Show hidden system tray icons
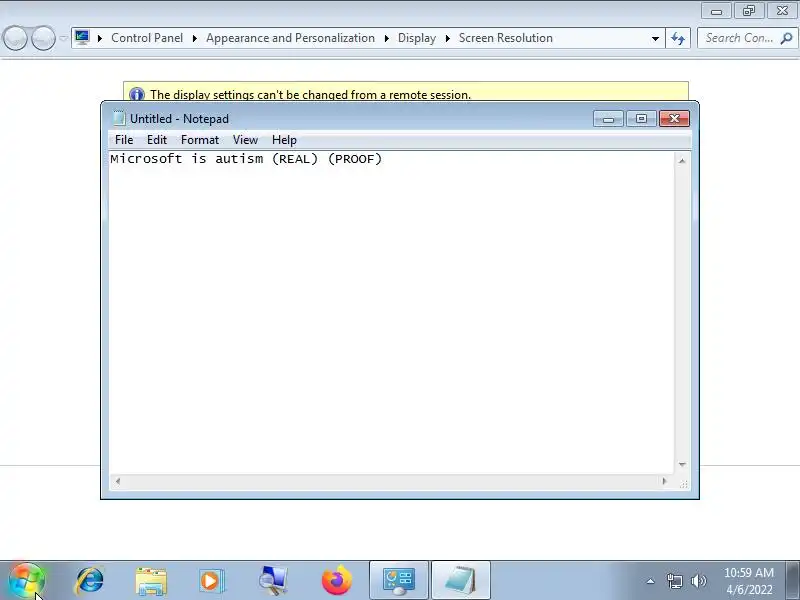The image size is (800, 600). pyautogui.click(x=651, y=581)
